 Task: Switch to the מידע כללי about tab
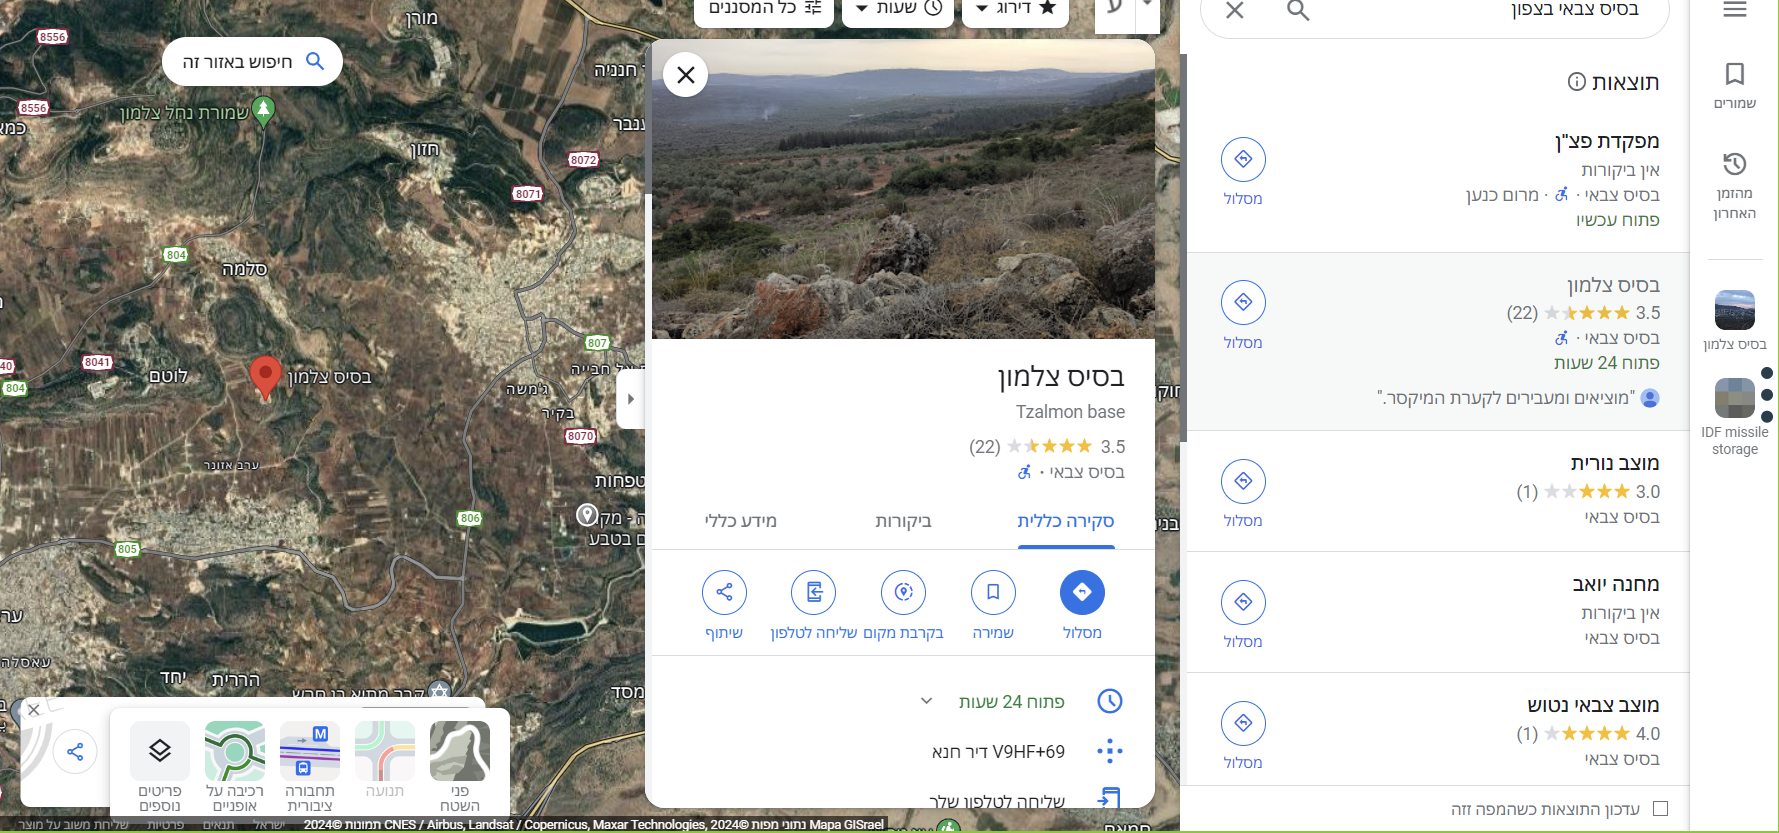pos(741,521)
